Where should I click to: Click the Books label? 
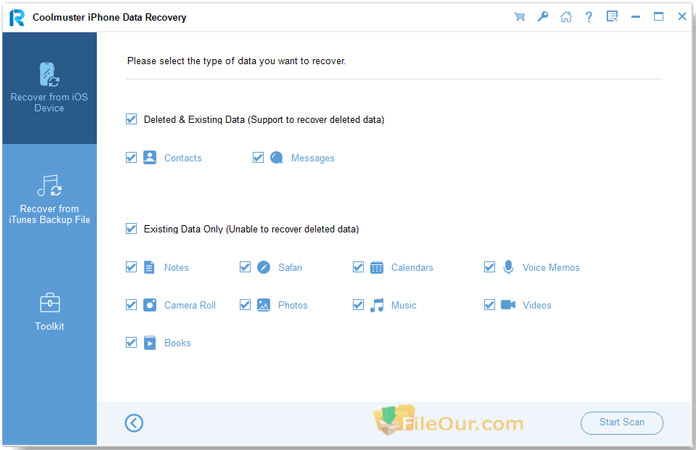pyautogui.click(x=178, y=343)
